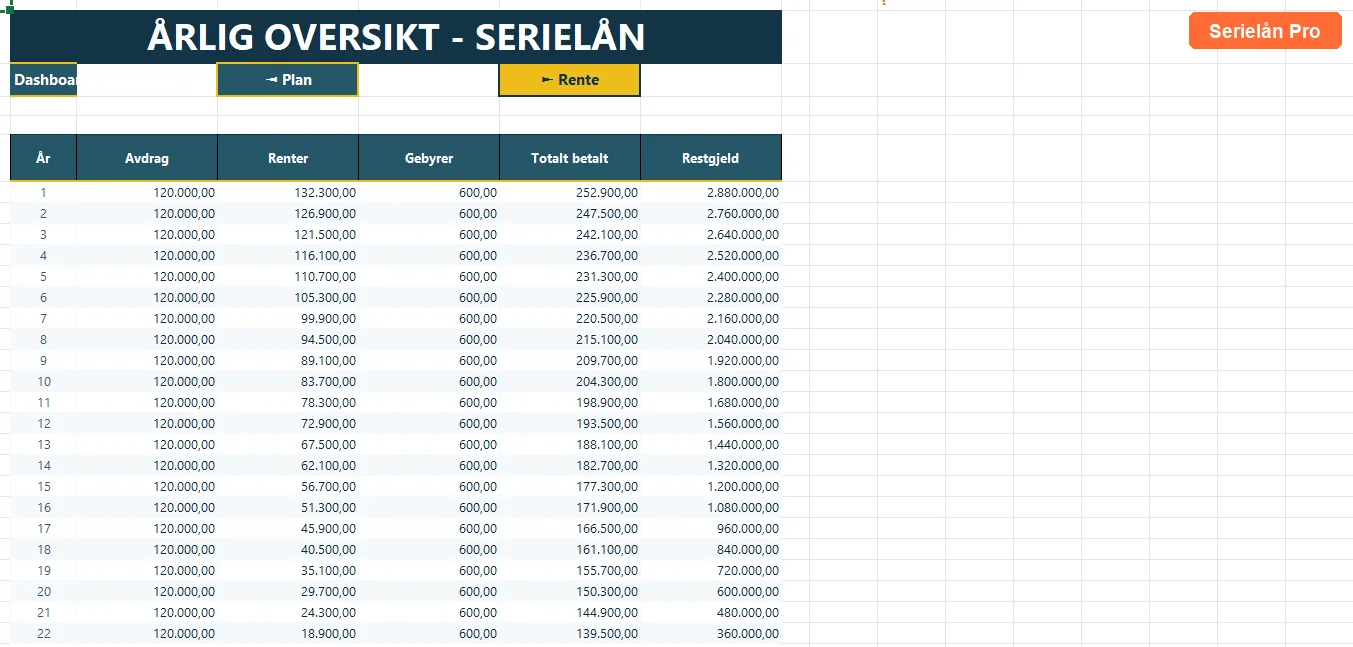This screenshot has height=647, width=1353.
Task: Select the Avdrag cell in year 1 row
Action: point(147,192)
